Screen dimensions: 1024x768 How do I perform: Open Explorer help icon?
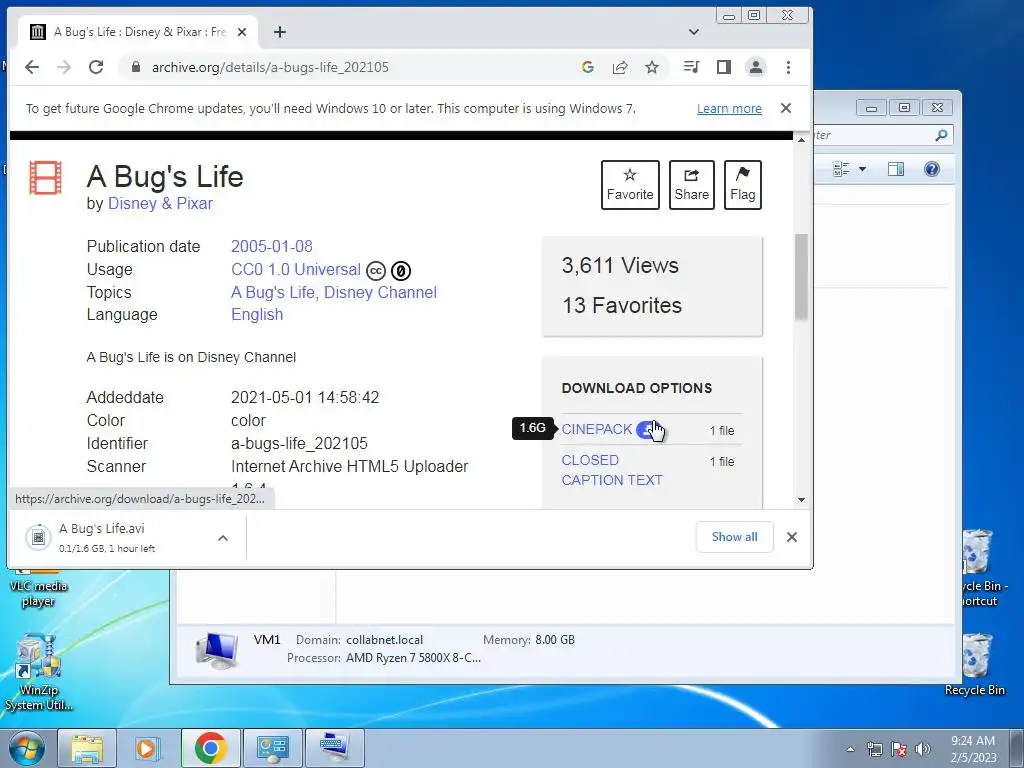coord(932,170)
